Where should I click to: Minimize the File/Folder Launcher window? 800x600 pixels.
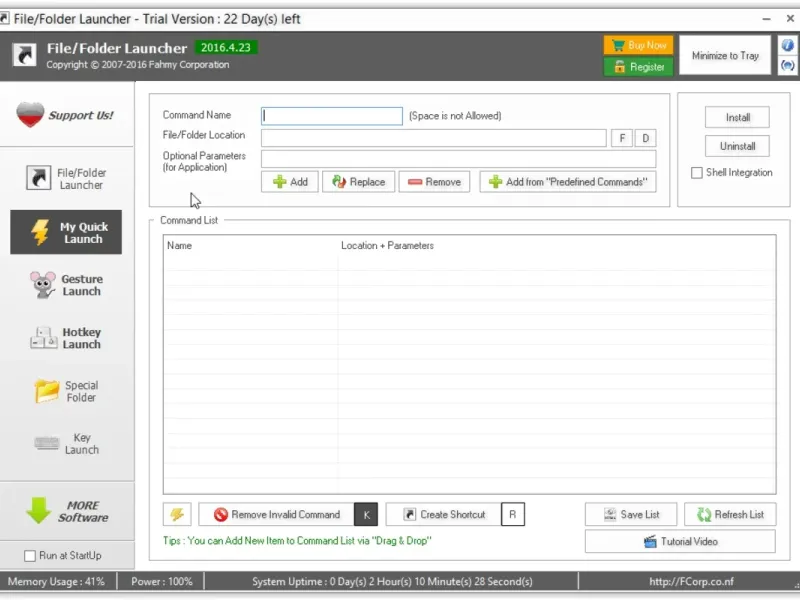(766, 19)
